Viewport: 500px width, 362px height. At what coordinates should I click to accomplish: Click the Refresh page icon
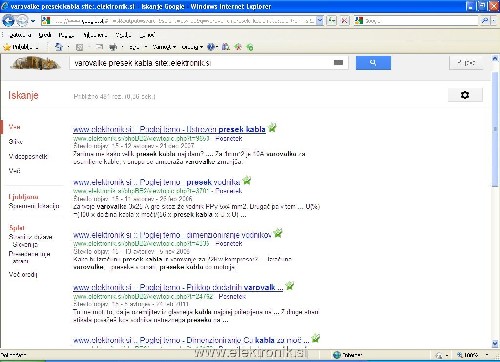[331, 21]
